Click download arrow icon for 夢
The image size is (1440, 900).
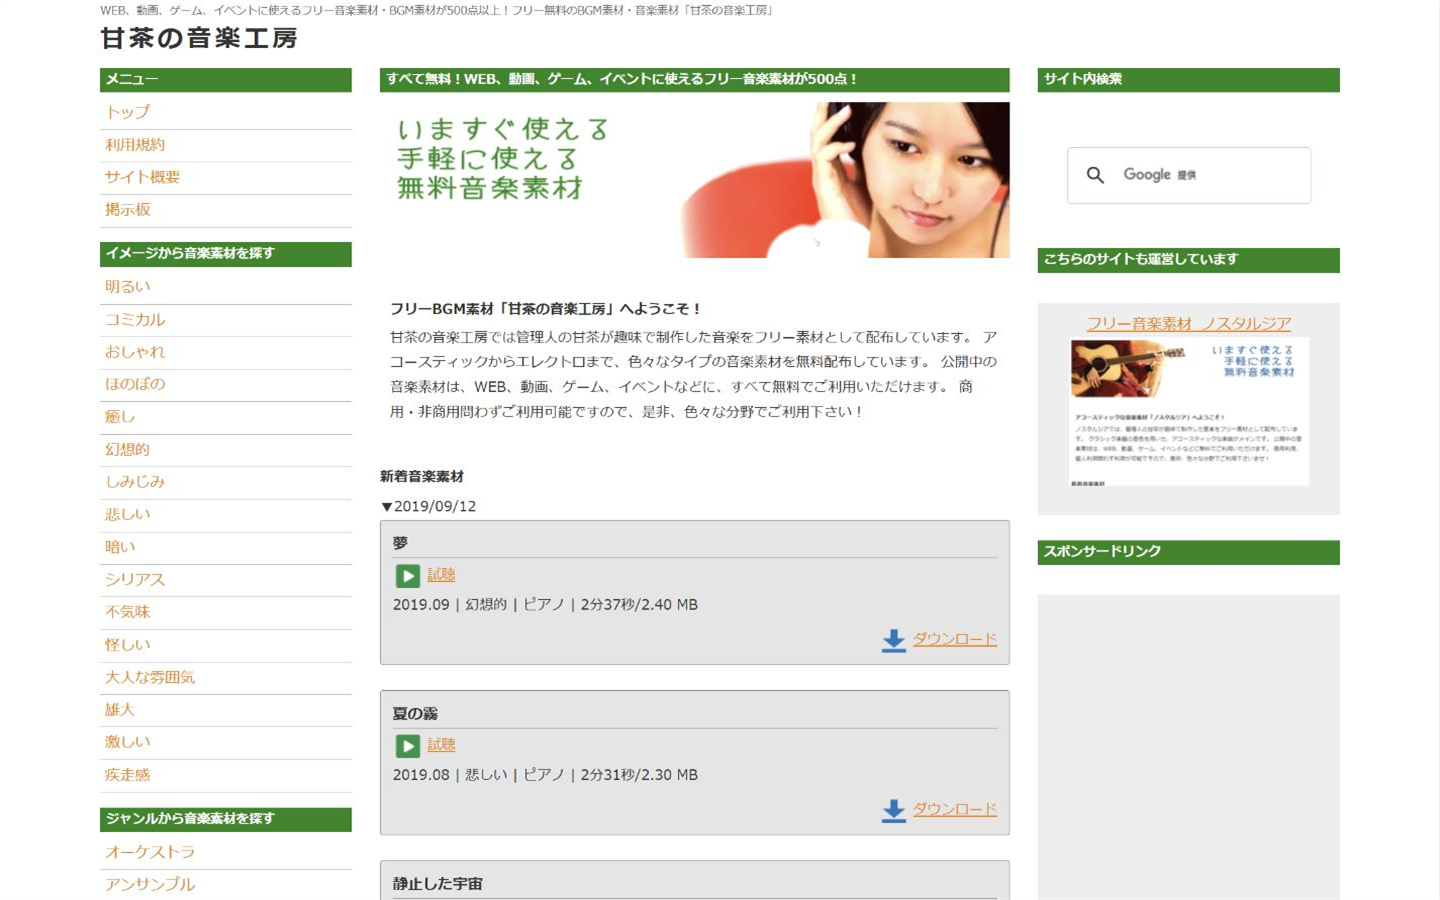click(894, 640)
